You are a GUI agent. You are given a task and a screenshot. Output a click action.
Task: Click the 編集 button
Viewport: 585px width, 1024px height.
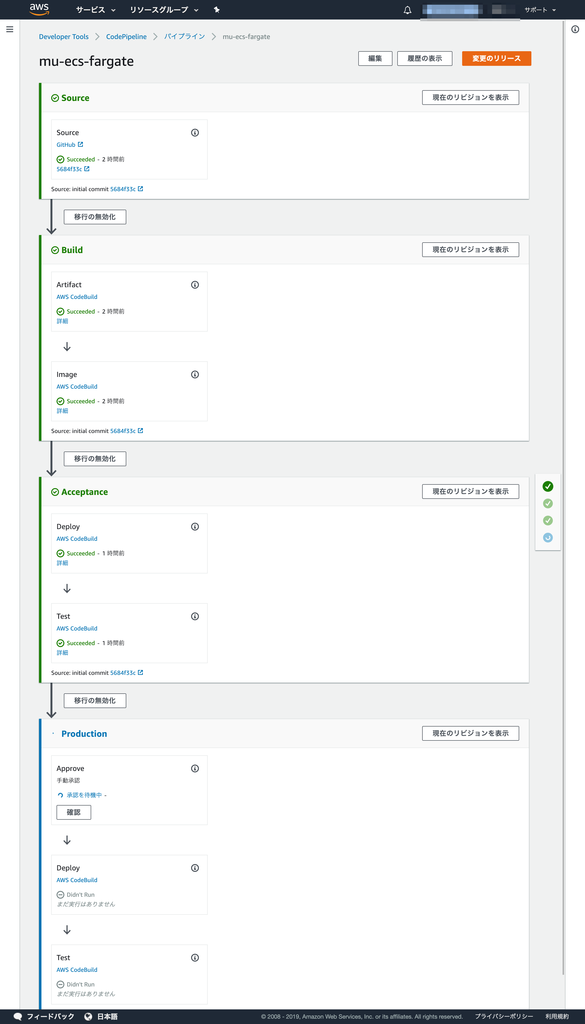tap(375, 58)
